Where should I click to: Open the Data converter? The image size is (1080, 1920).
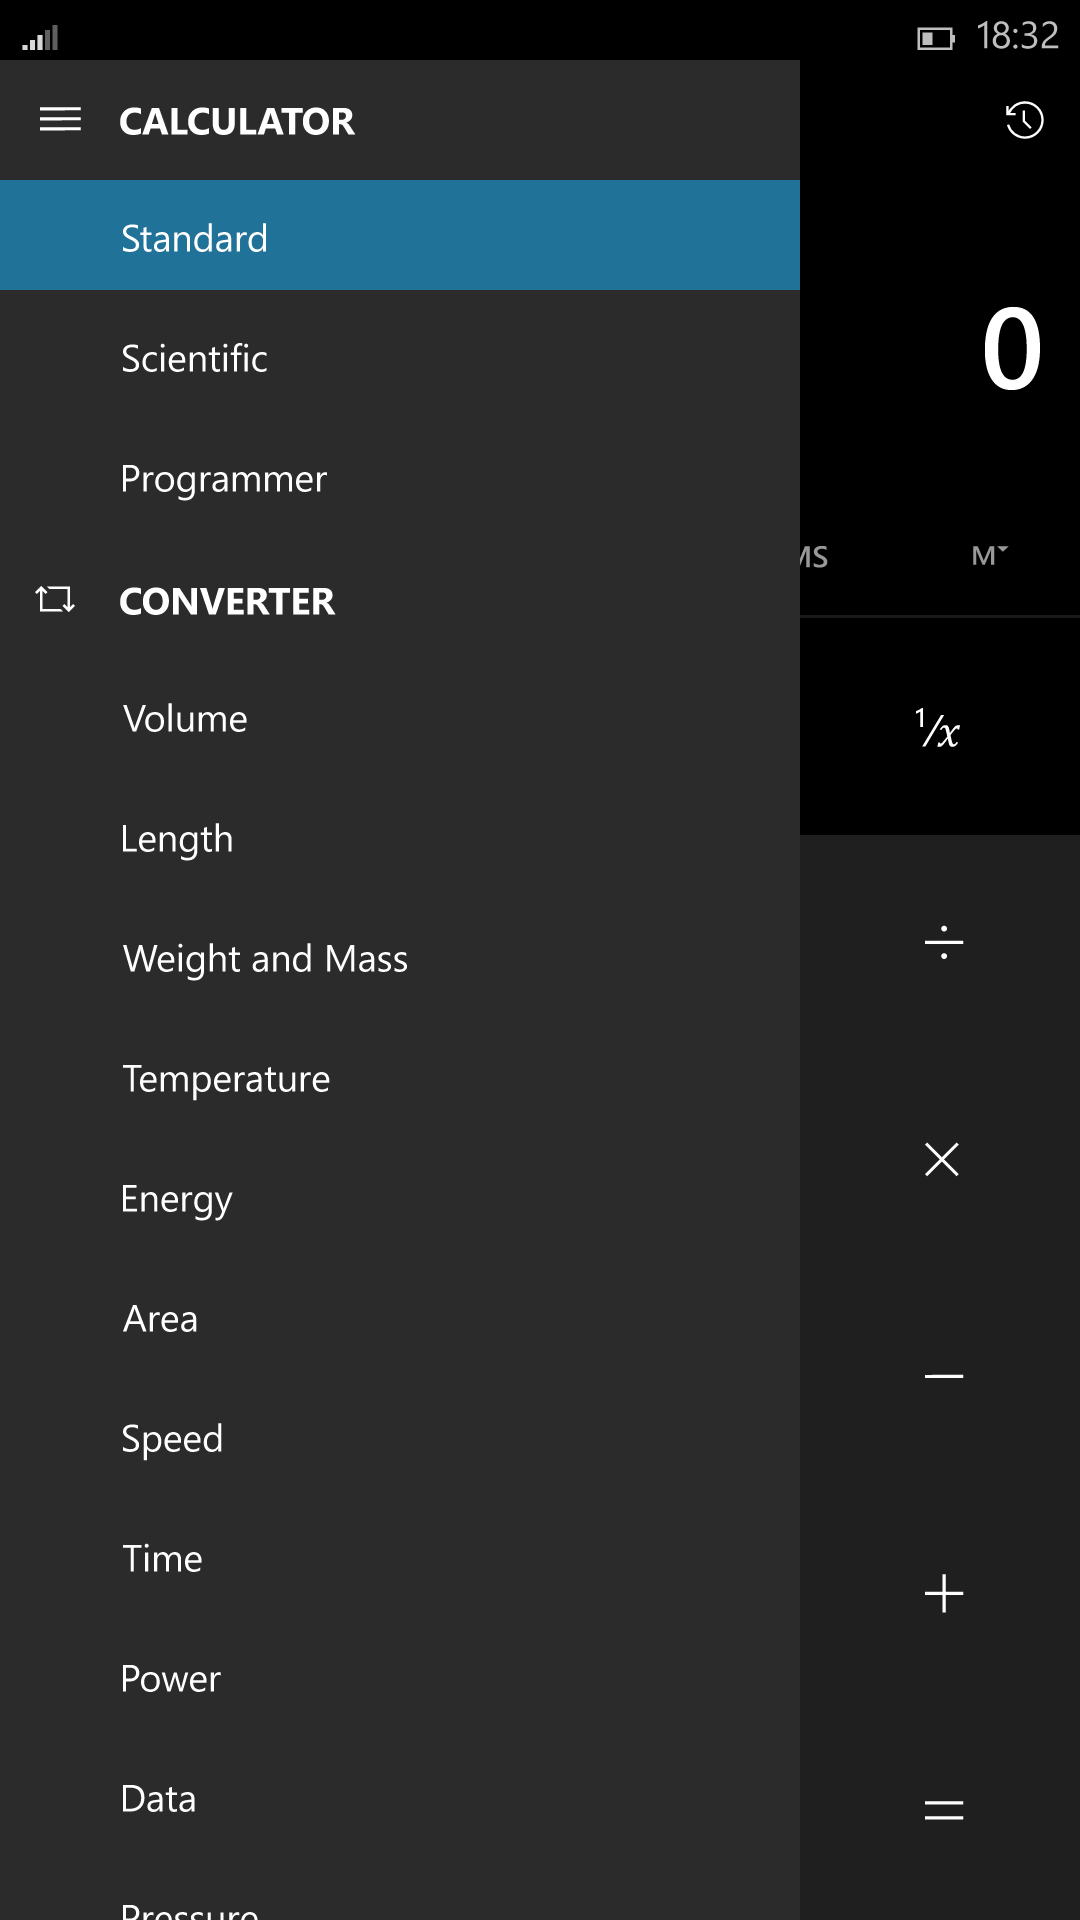(x=400, y=1799)
